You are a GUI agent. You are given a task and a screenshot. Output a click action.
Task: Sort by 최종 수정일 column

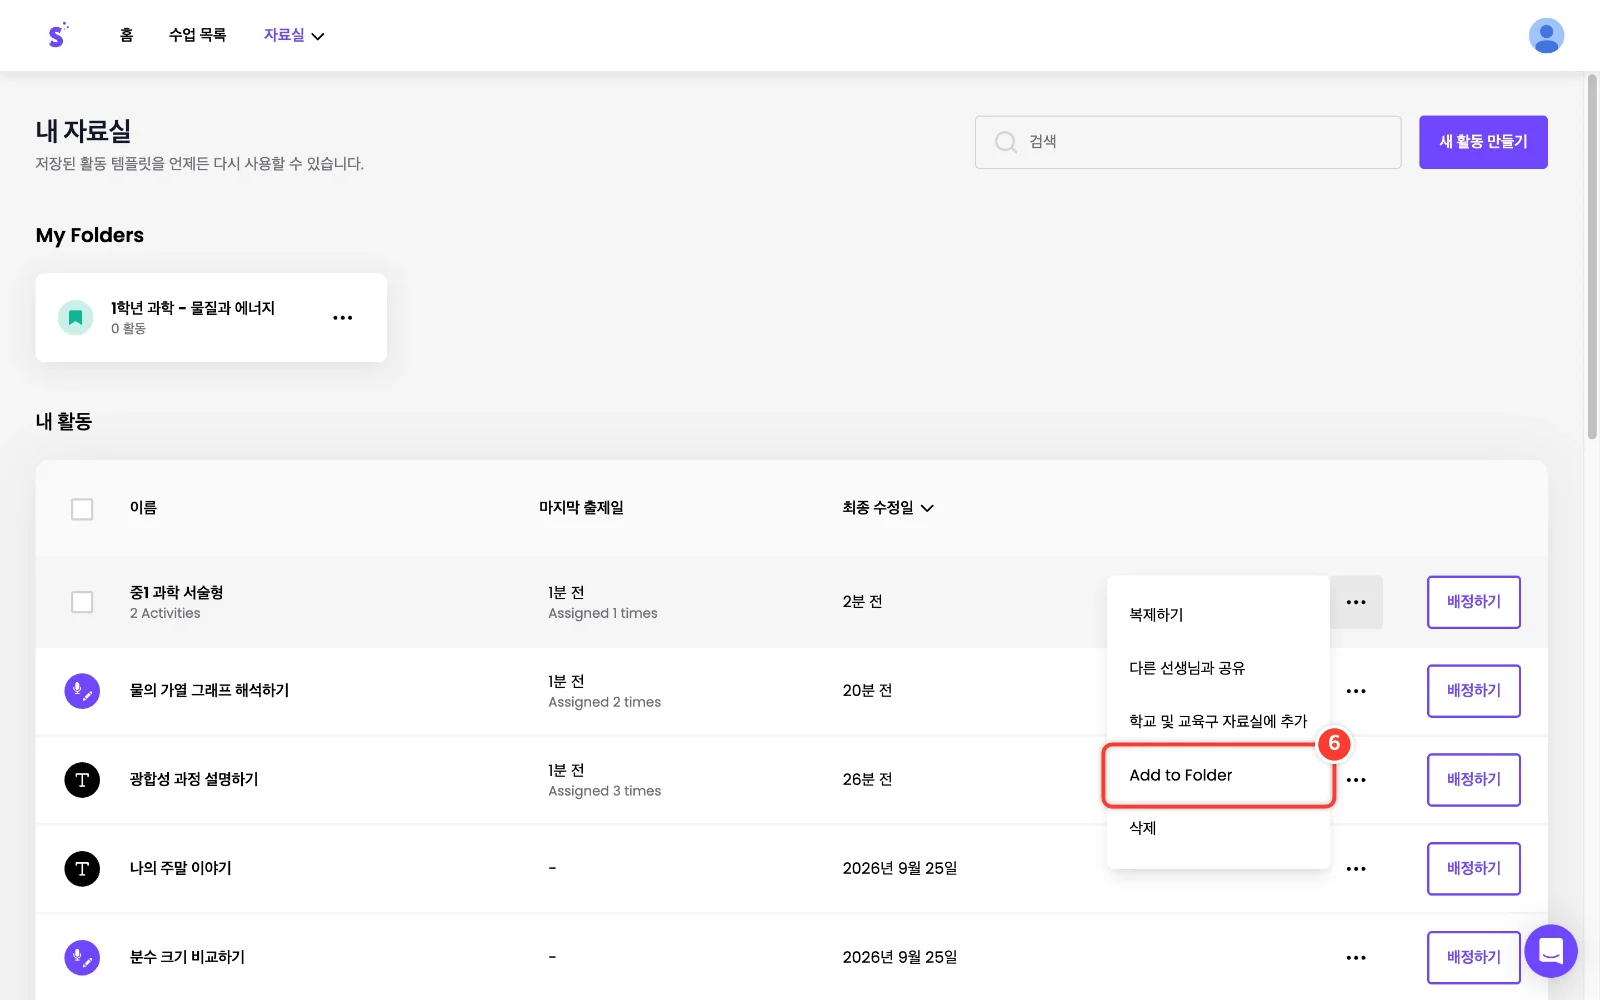point(888,508)
